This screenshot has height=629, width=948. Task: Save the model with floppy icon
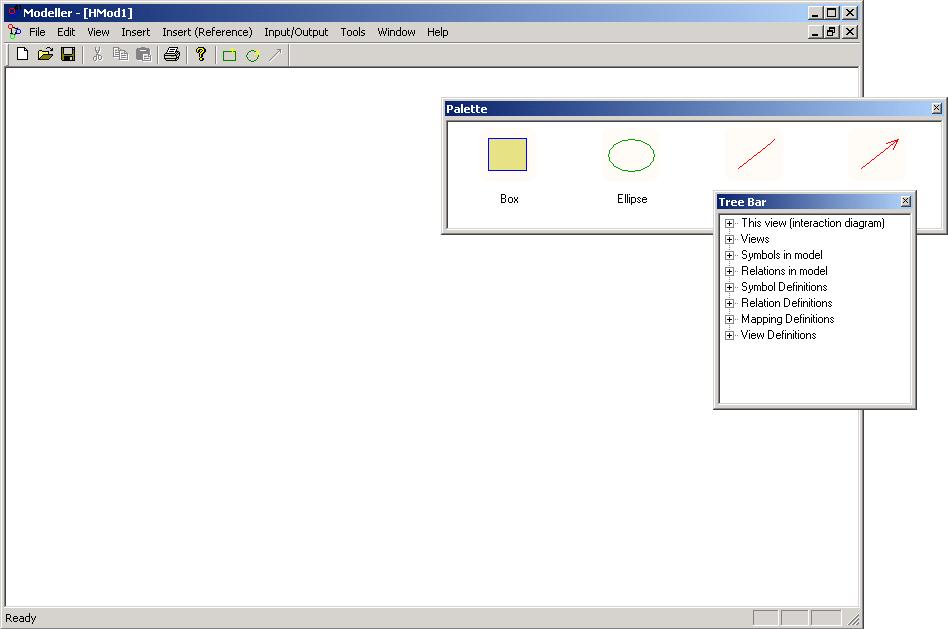(x=68, y=54)
